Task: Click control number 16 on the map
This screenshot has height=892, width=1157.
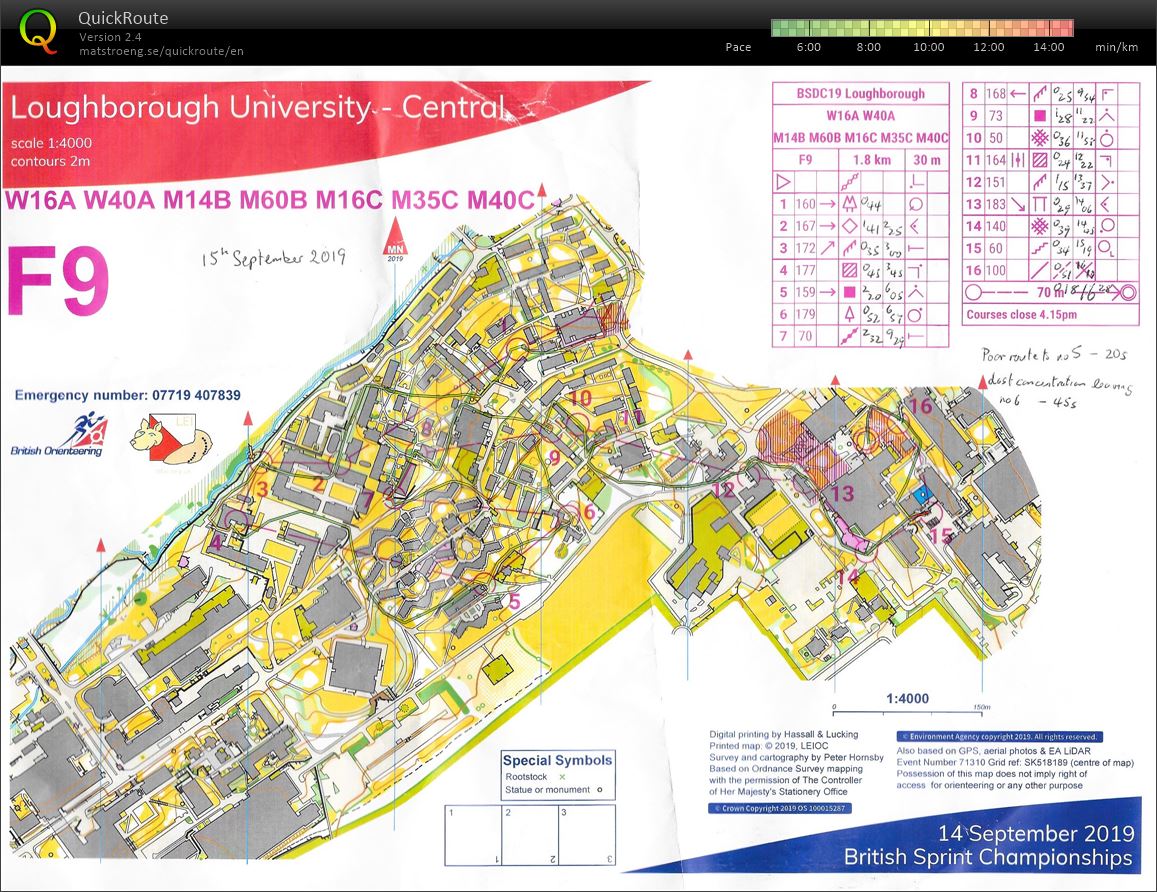Action: (920, 405)
